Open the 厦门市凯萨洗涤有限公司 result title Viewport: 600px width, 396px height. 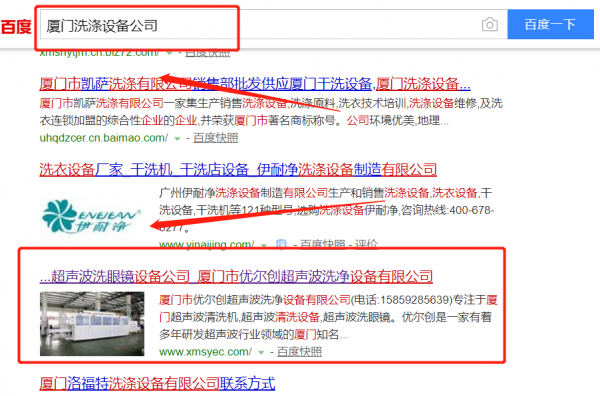pyautogui.click(x=255, y=83)
